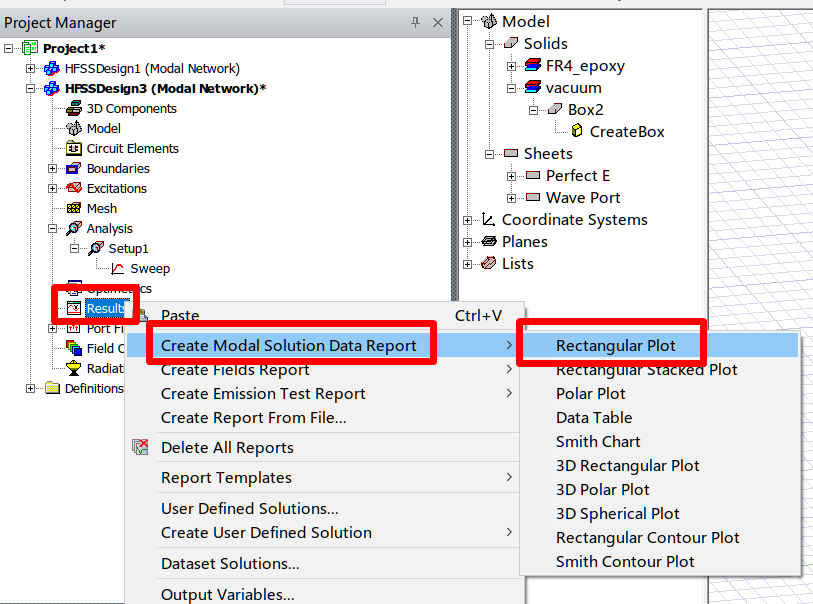Collapse the Setup1 node
The image size is (813, 604).
[74, 248]
